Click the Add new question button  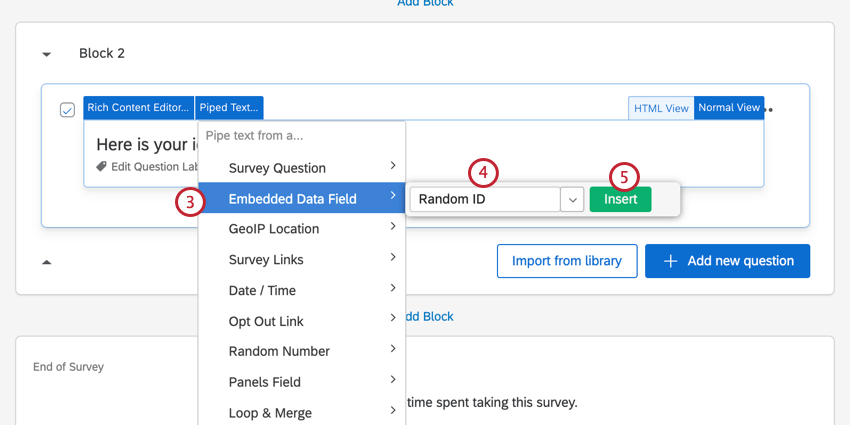click(x=727, y=261)
